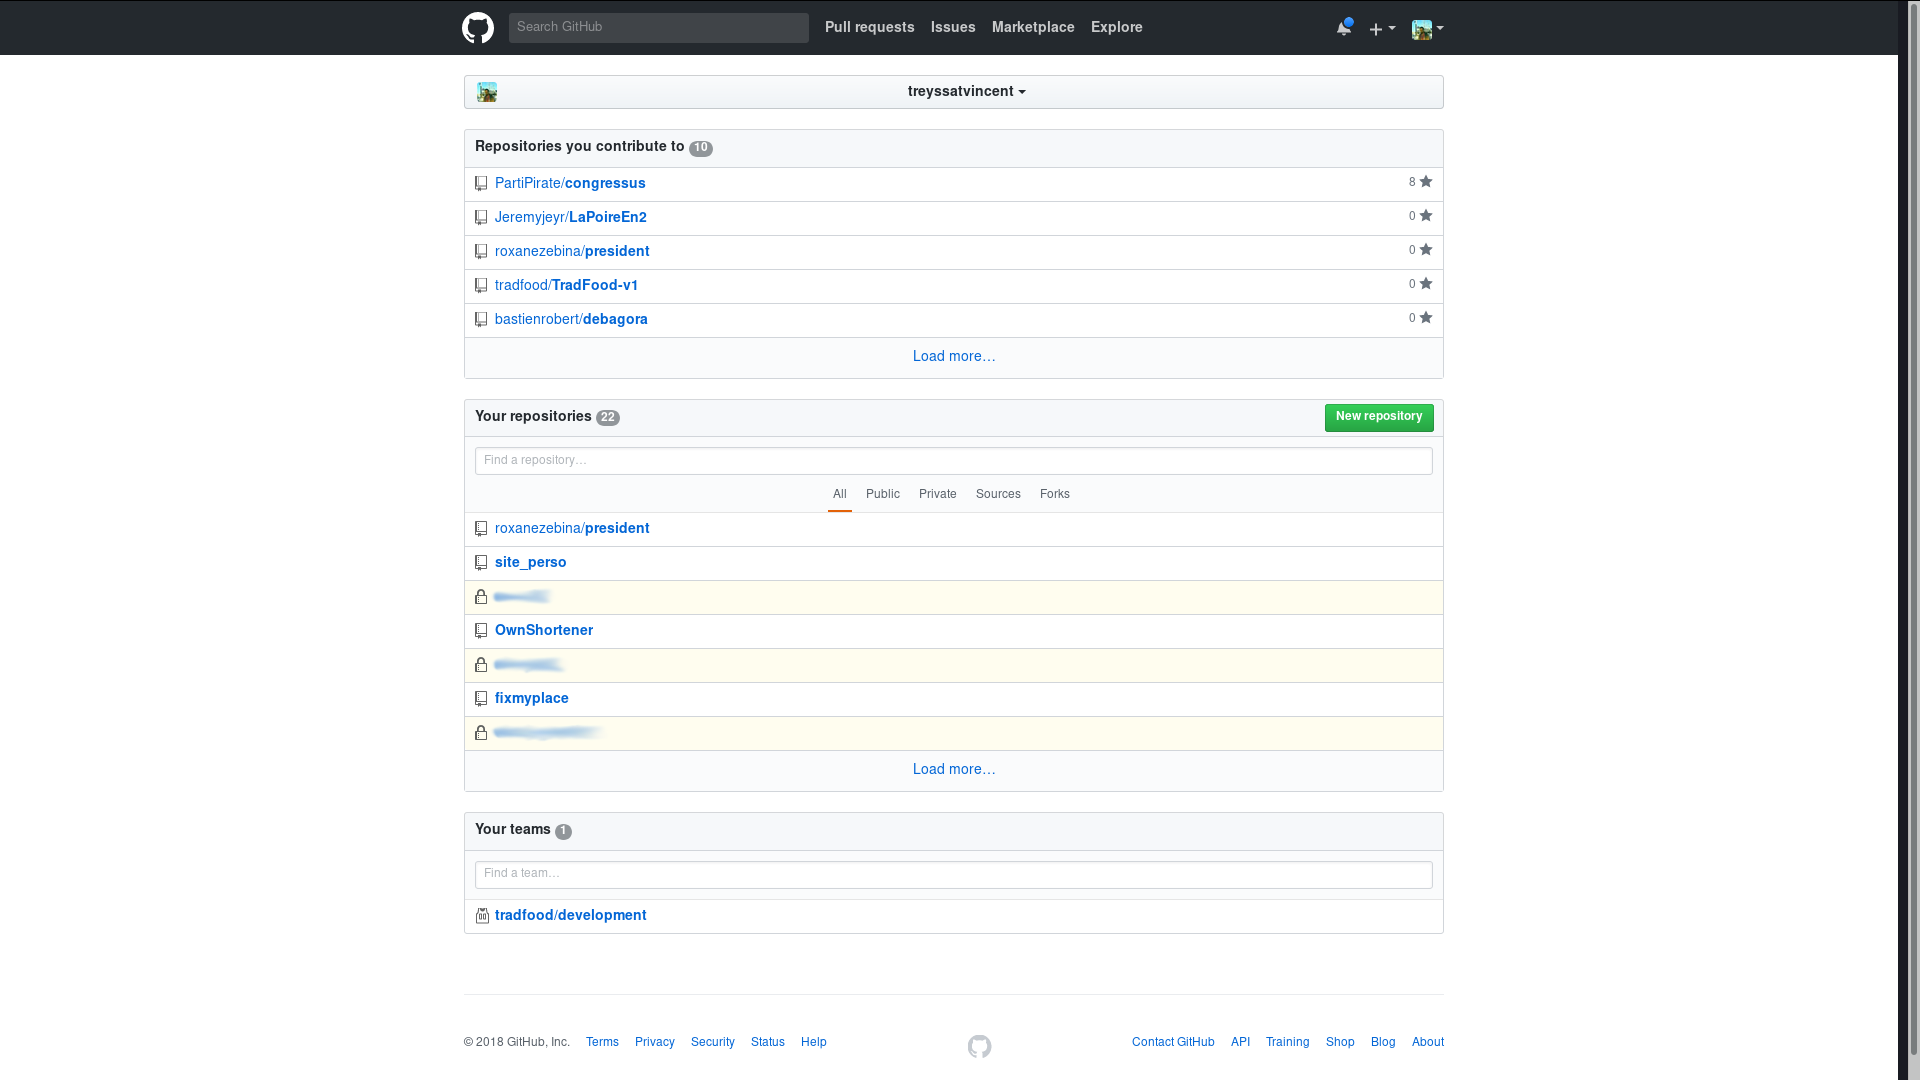1920x1080 pixels.
Task: Open the PartiPirate/congressus repository link
Action: click(570, 184)
